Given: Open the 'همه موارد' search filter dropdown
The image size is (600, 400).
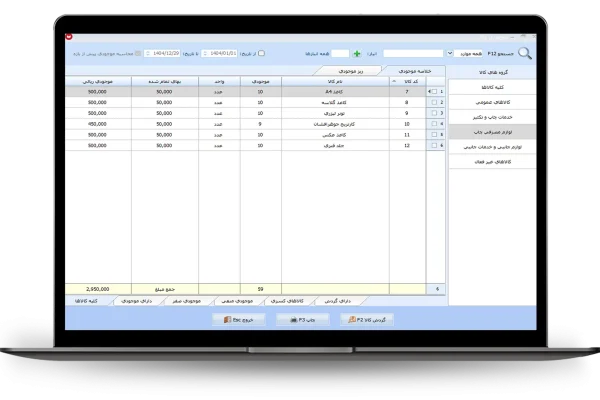Looking at the screenshot, I should click(x=450, y=53).
